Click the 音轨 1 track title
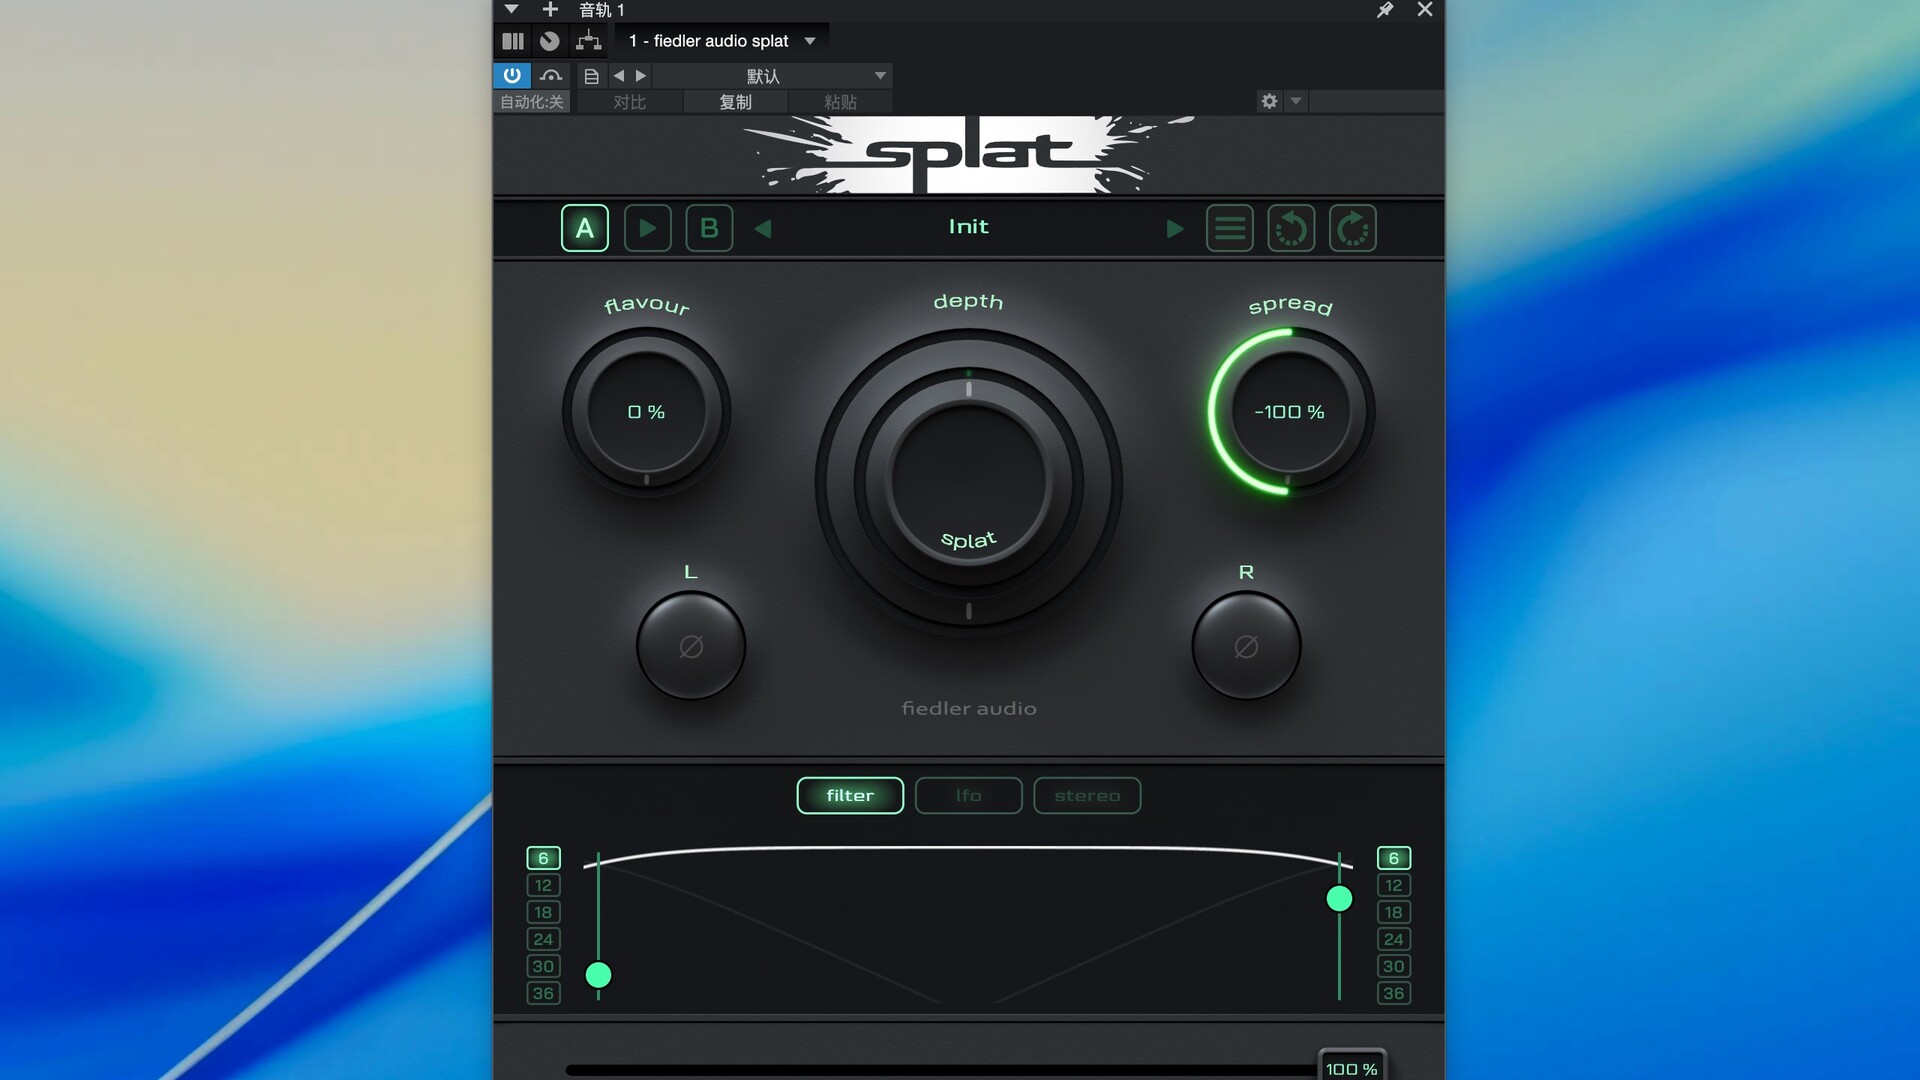The width and height of the screenshot is (1920, 1080). pyautogui.click(x=602, y=10)
